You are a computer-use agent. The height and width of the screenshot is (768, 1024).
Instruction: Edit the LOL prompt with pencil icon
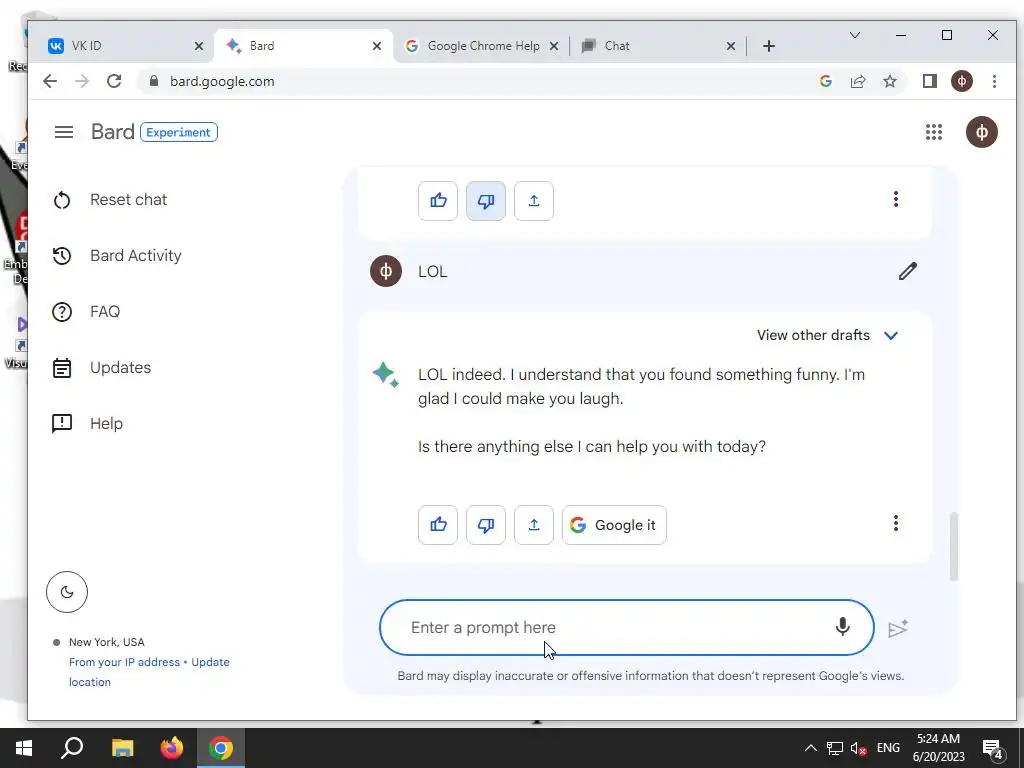[x=907, y=271]
